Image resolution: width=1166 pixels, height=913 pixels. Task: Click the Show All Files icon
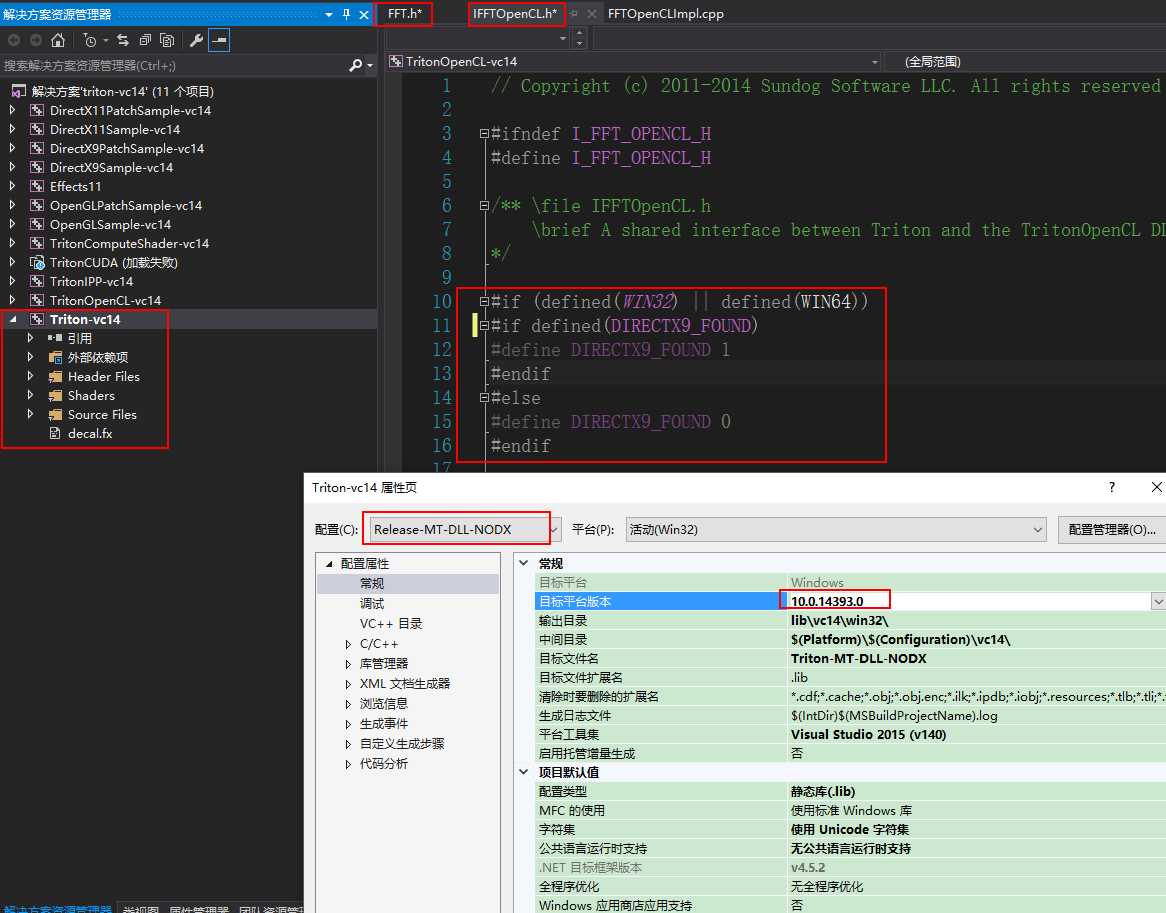coord(167,40)
